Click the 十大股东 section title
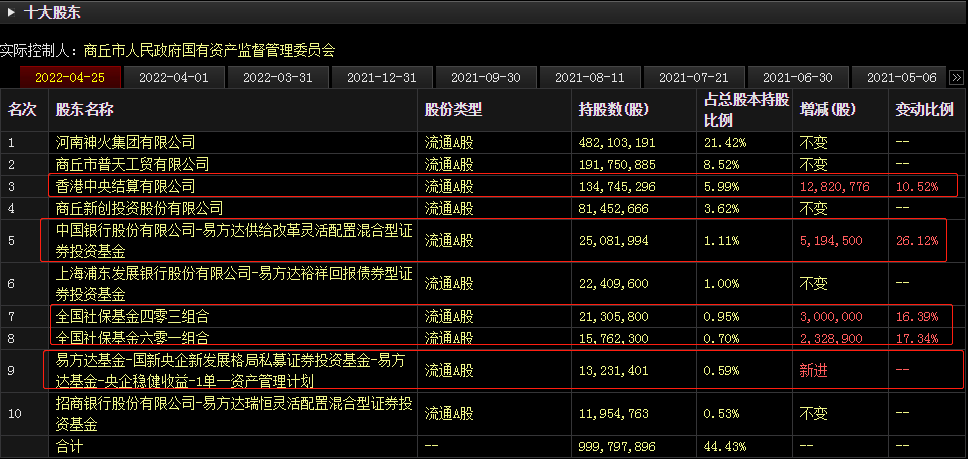The image size is (968, 459). click(x=52, y=12)
